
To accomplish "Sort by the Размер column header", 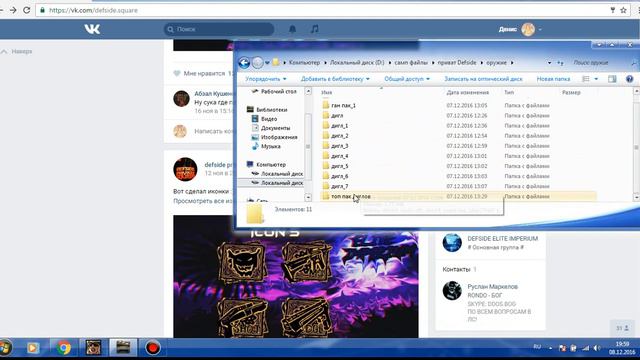I will point(571,93).
